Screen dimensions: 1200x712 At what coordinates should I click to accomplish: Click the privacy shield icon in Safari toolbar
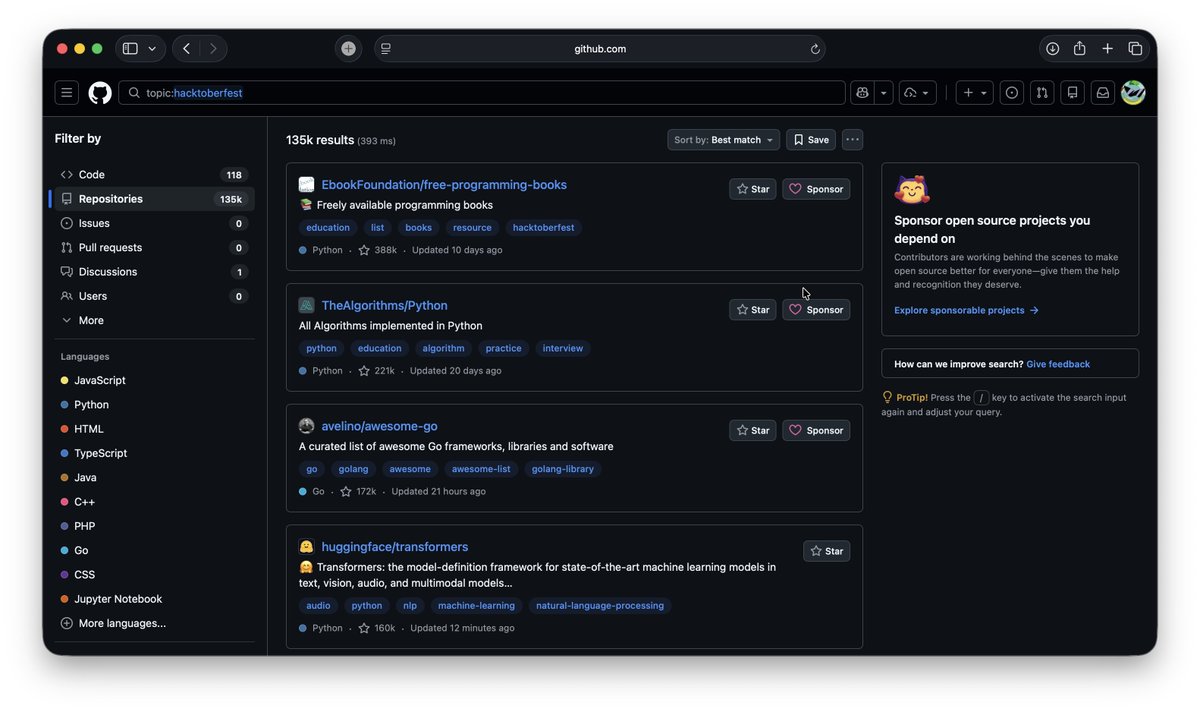tap(348, 48)
